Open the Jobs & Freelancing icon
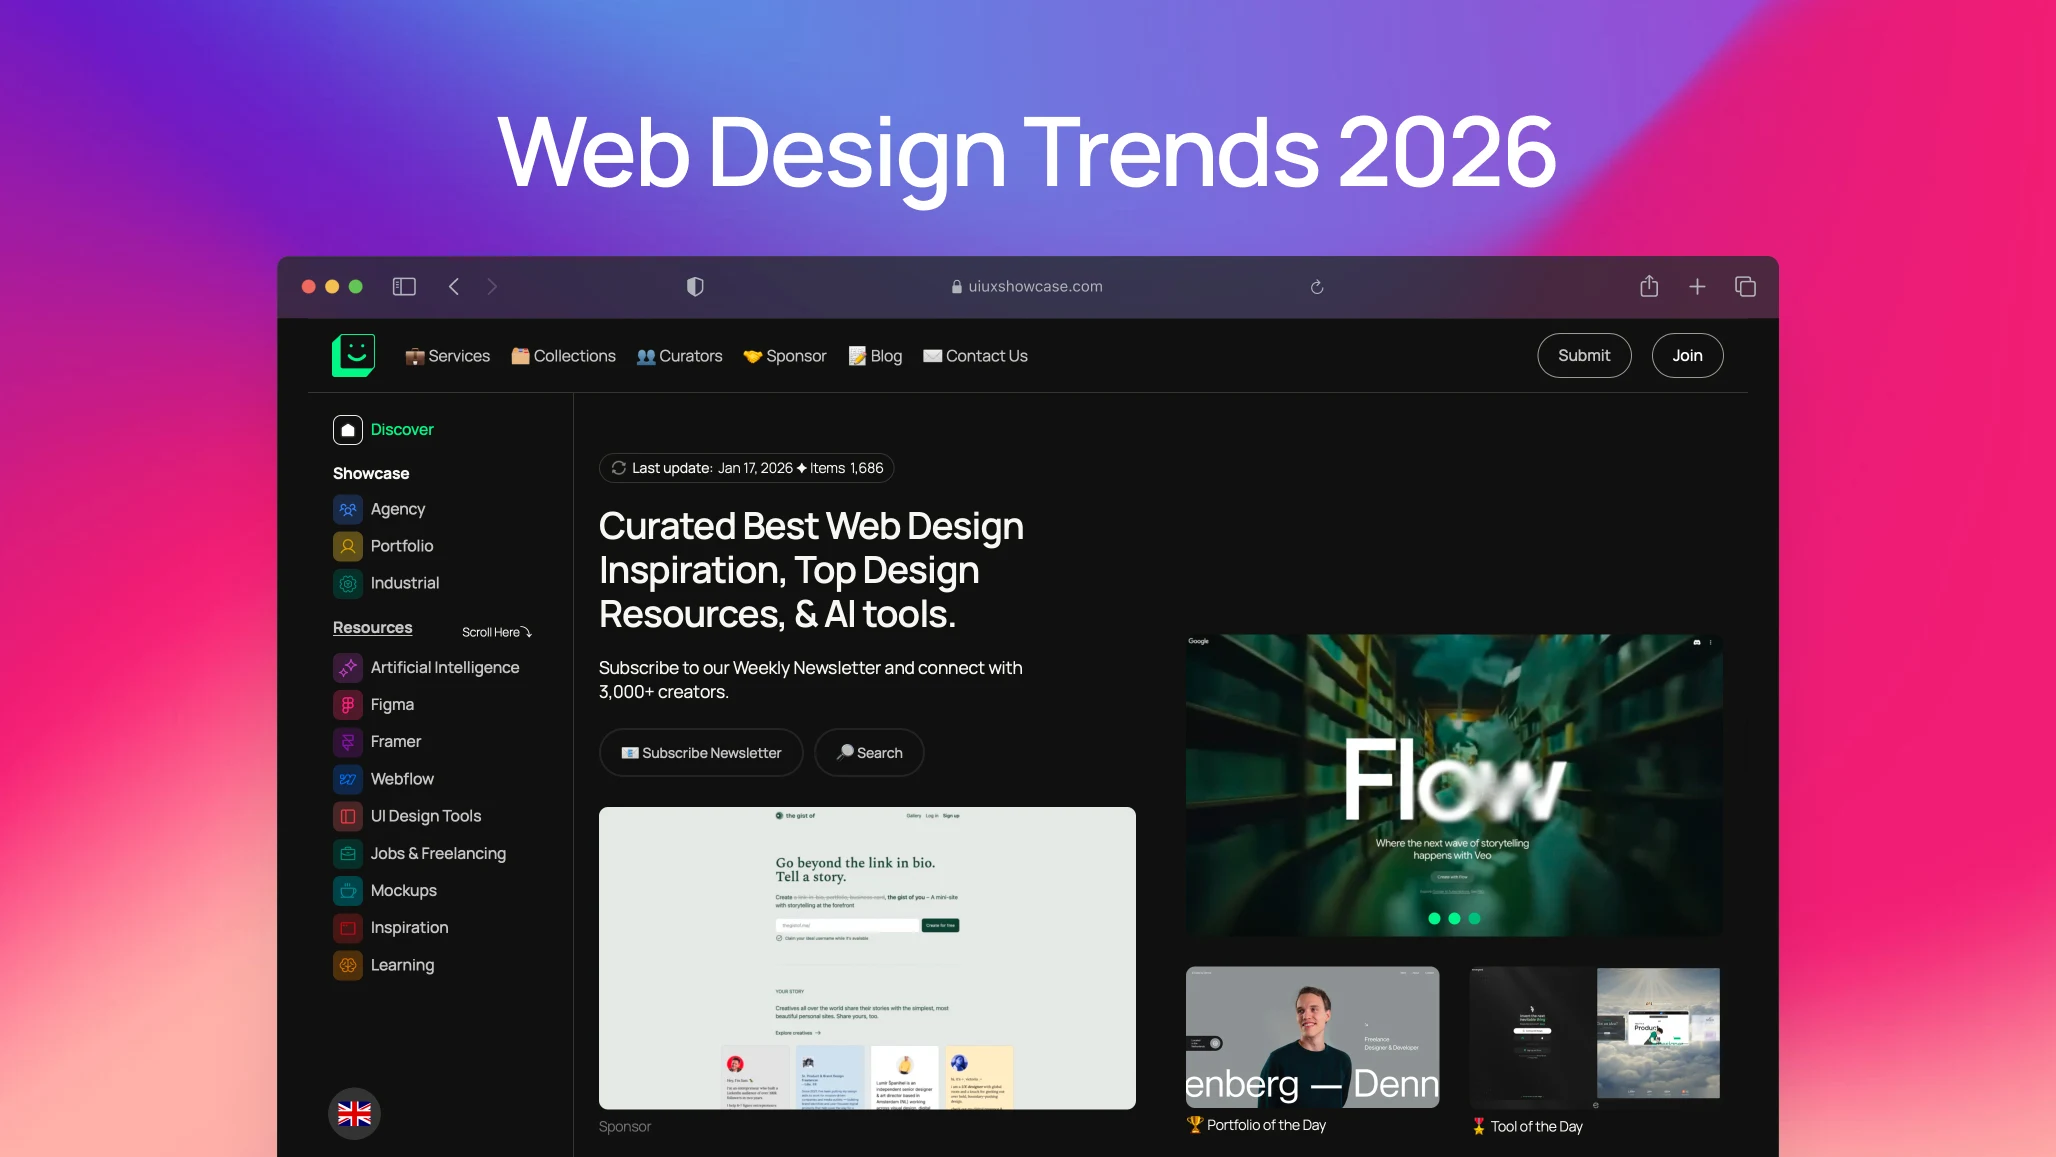Viewport: 2056px width, 1157px height. pyautogui.click(x=346, y=853)
